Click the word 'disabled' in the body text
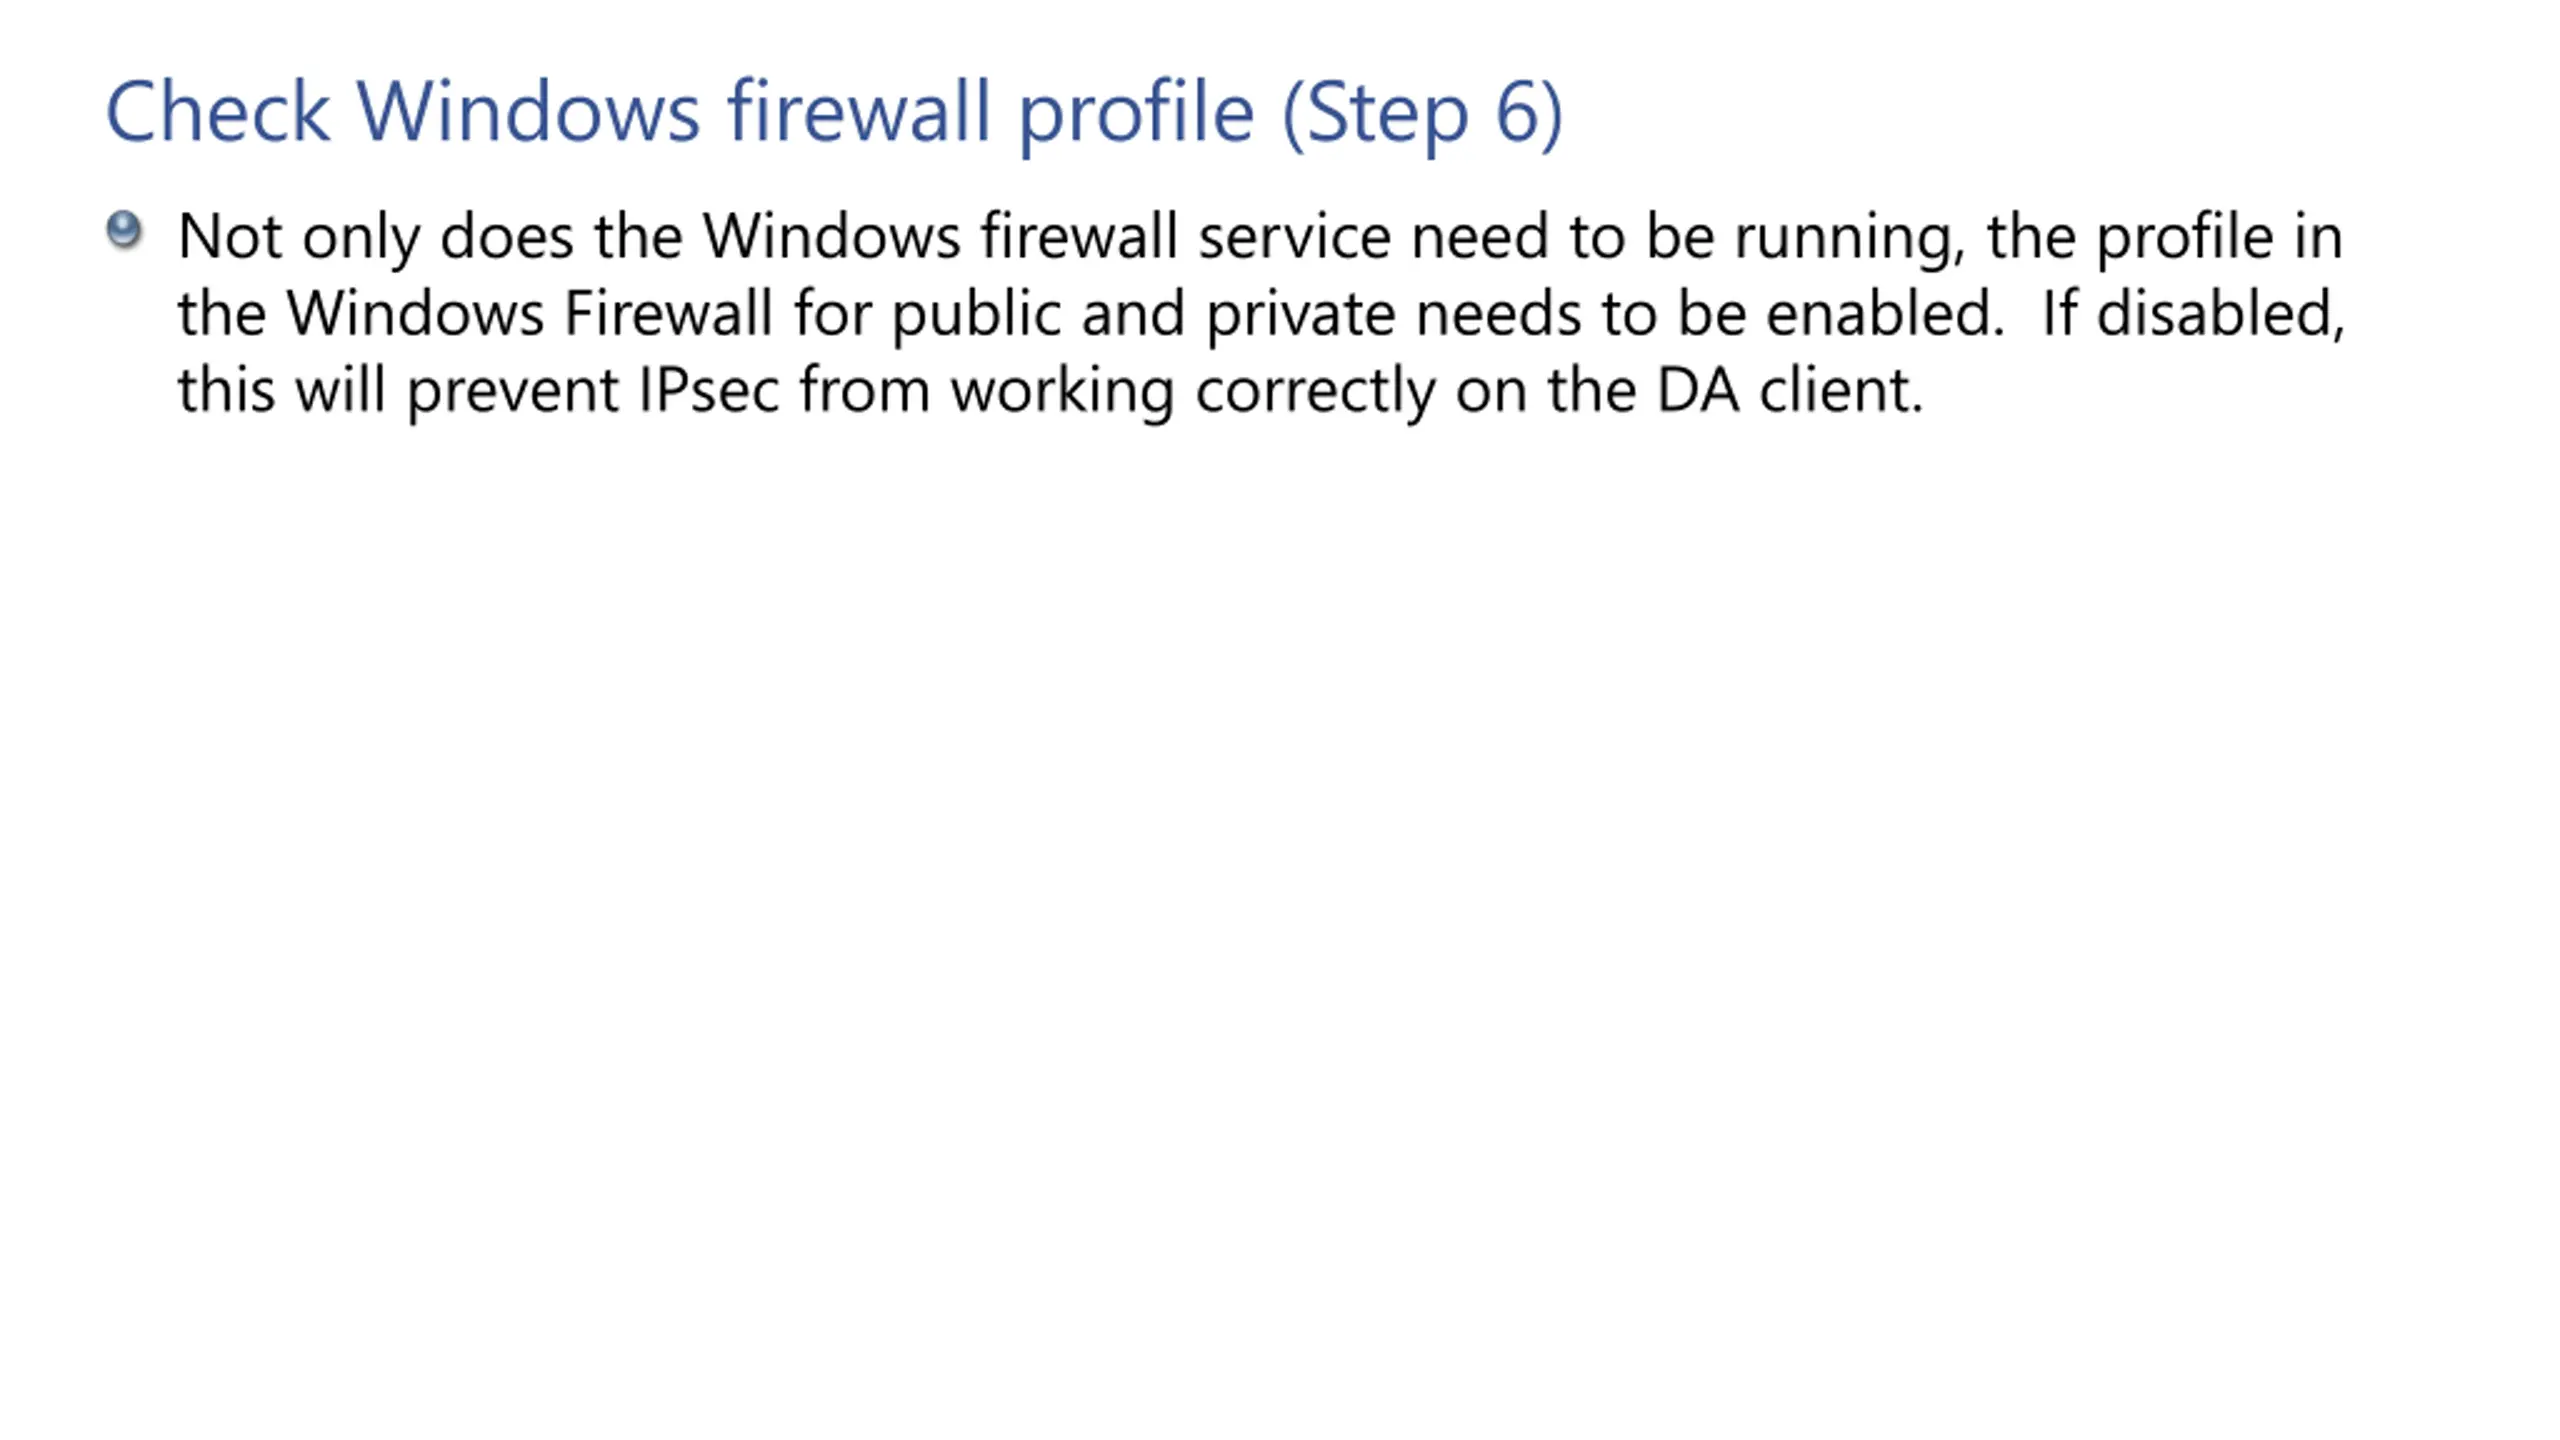This screenshot has height=1440, width=2560. coord(2220,313)
